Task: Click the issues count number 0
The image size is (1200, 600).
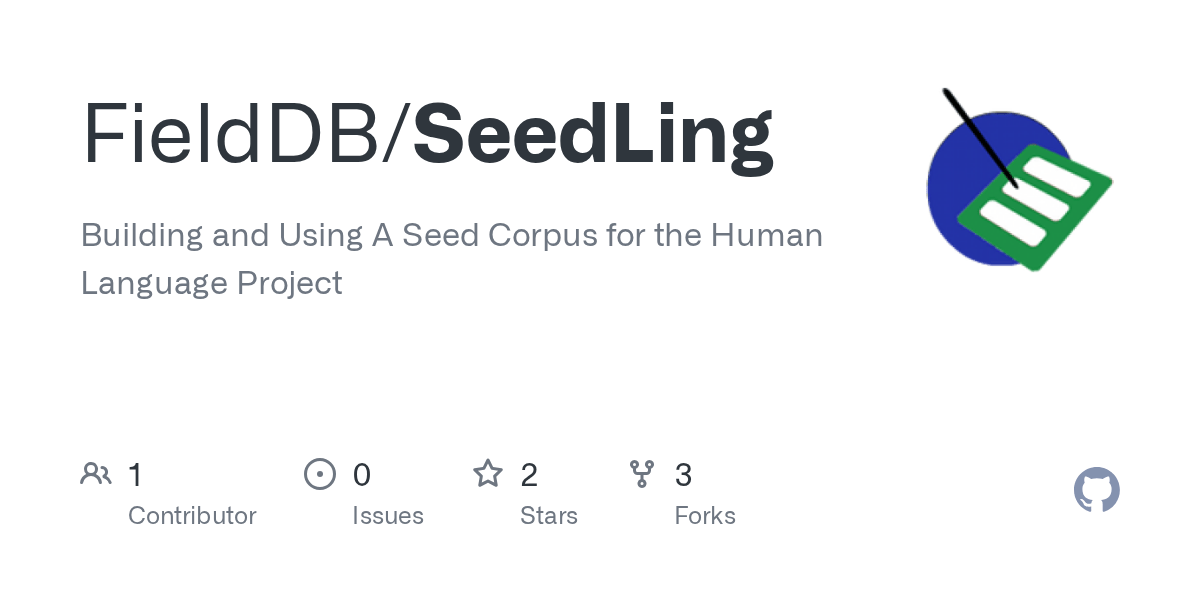Action: [362, 475]
